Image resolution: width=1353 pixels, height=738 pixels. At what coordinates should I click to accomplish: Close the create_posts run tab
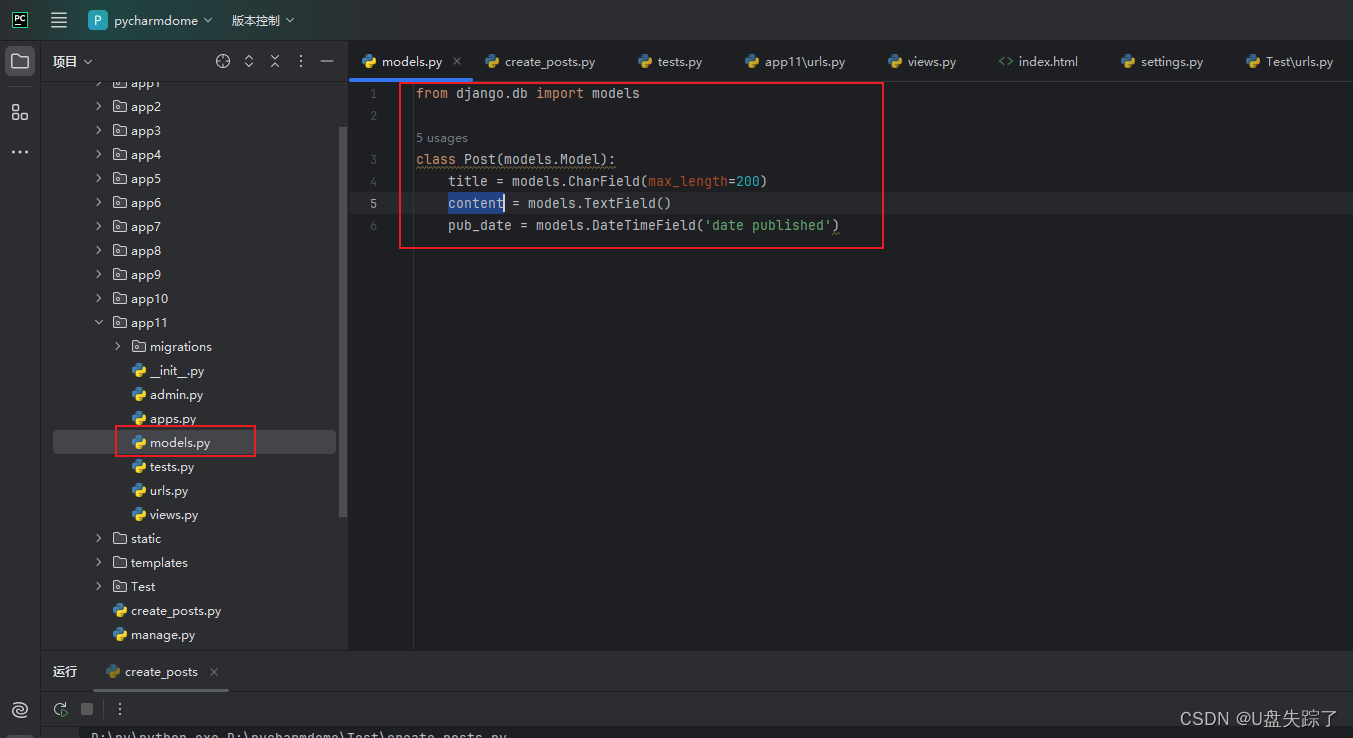point(213,672)
